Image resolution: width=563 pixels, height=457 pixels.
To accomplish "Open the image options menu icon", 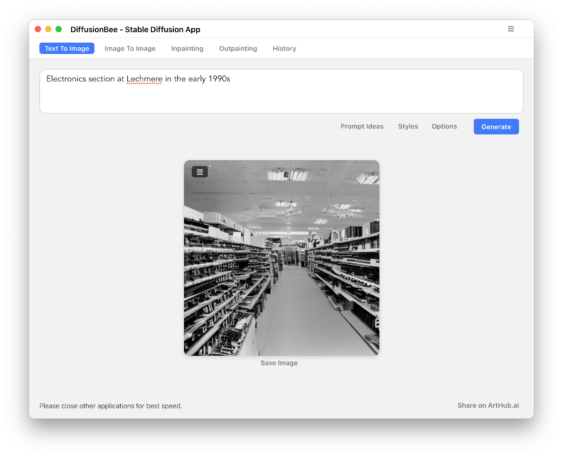I will coord(200,172).
